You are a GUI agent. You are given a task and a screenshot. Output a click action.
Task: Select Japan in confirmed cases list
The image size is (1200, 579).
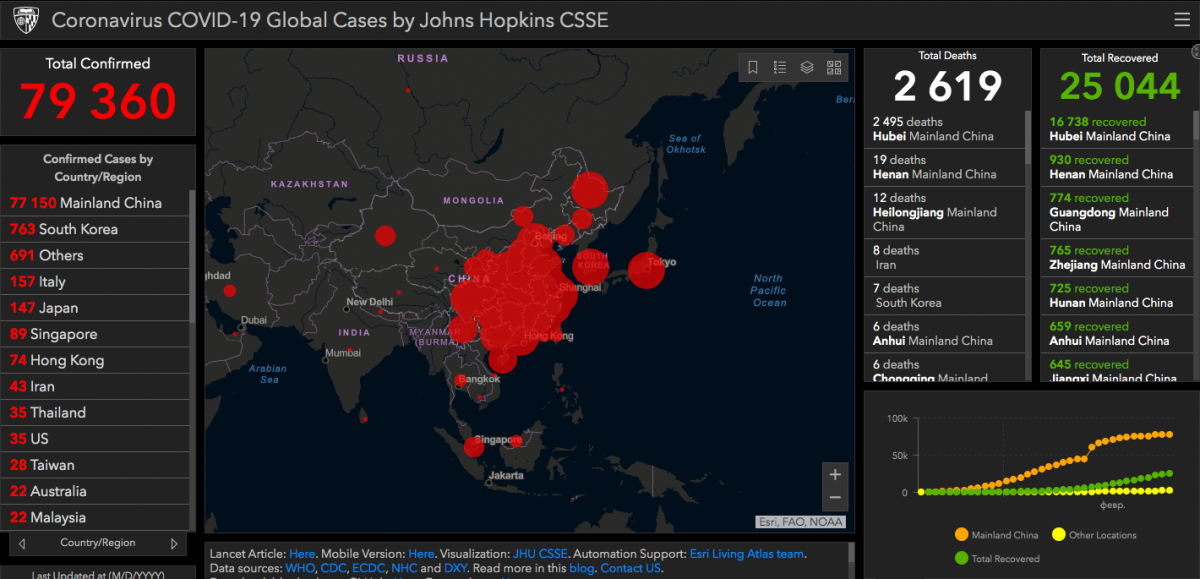(95, 308)
